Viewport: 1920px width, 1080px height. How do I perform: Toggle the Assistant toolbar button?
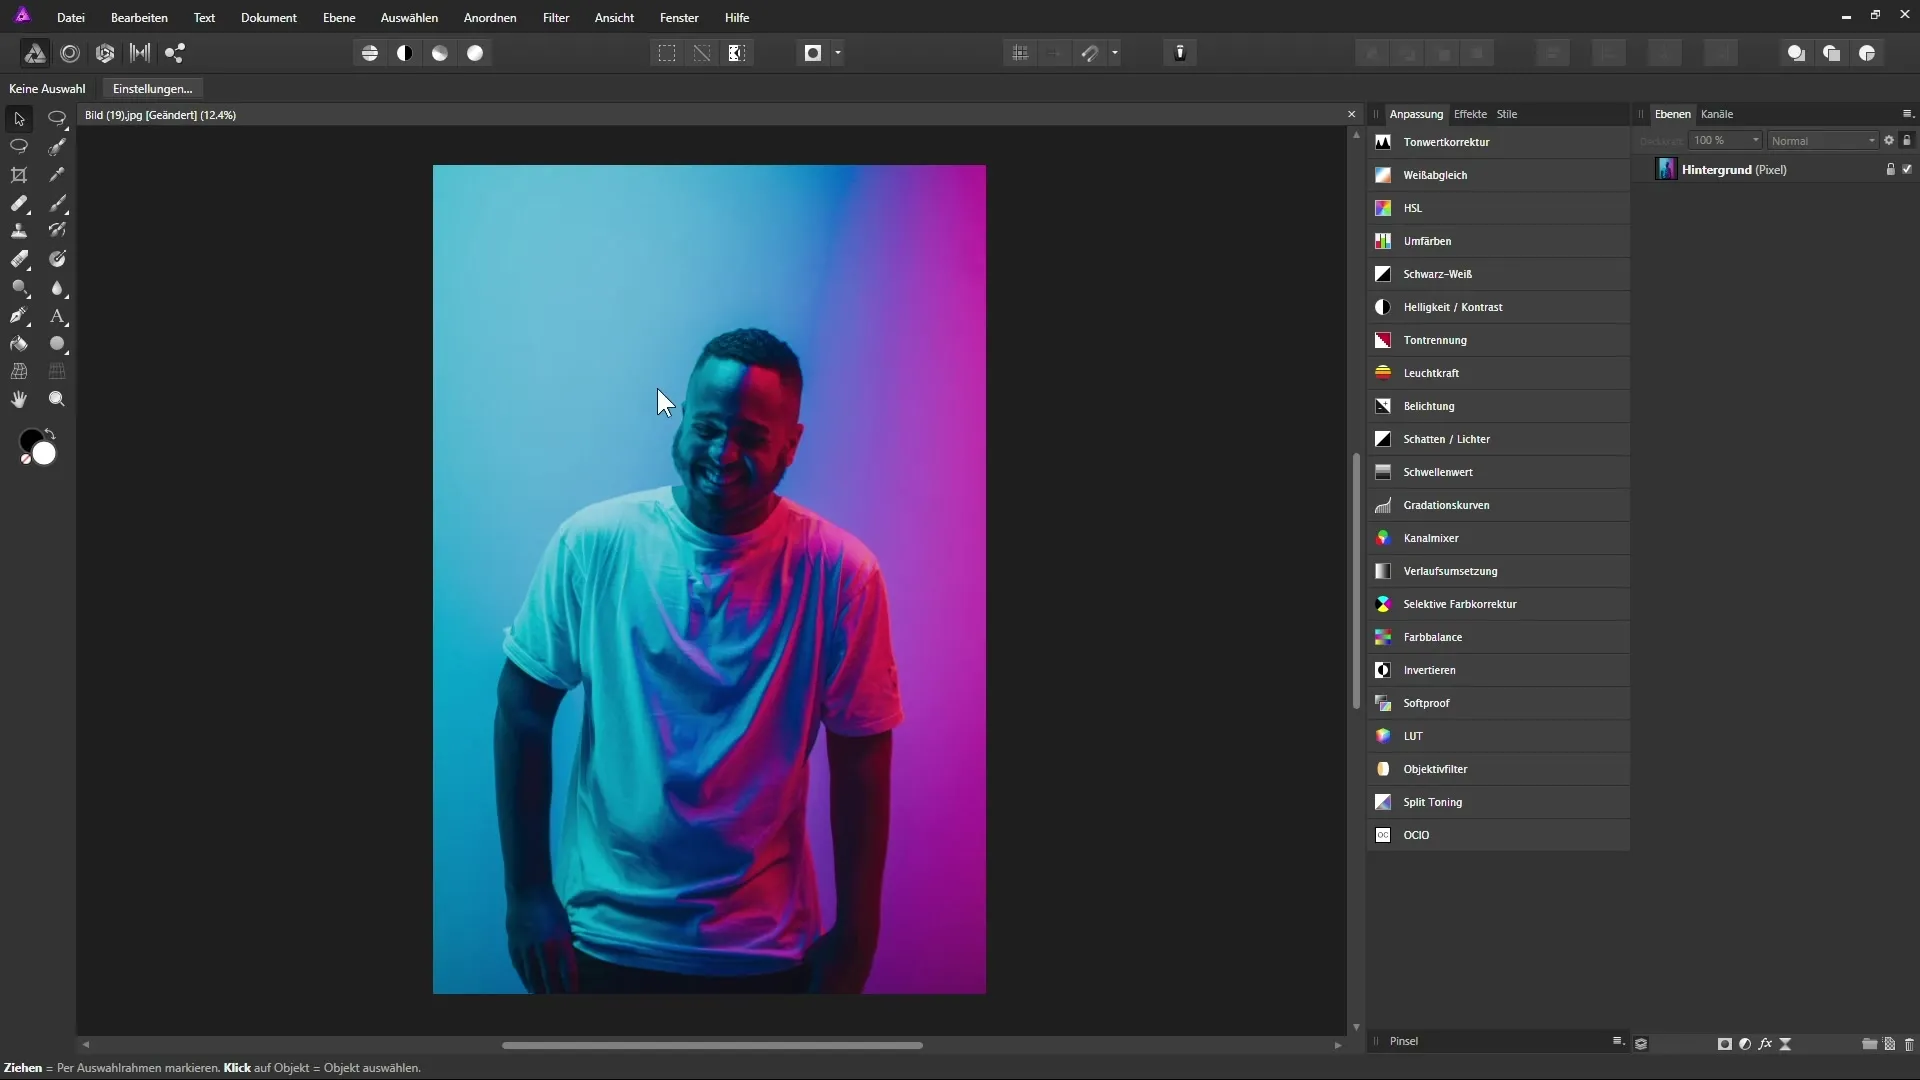pyautogui.click(x=1180, y=53)
